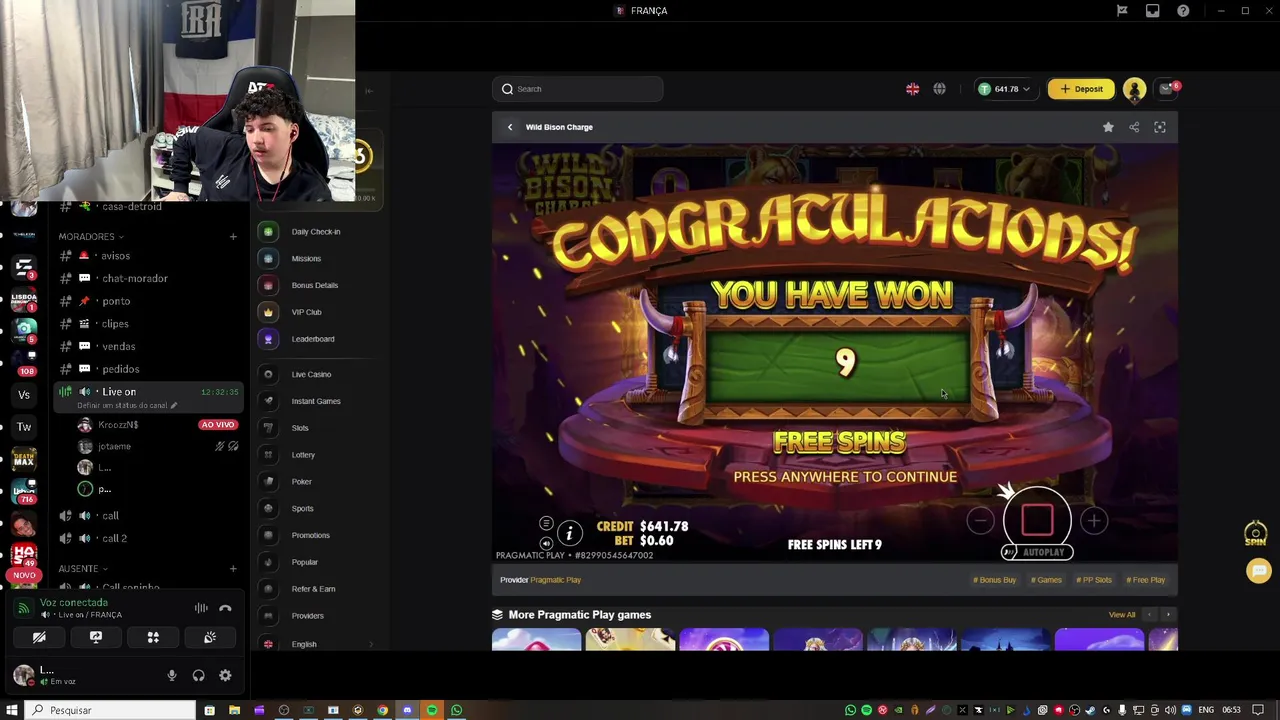Screen dimensions: 1280x720
Task: Collapse the AUSENTE category in Discord
Action: (82, 569)
